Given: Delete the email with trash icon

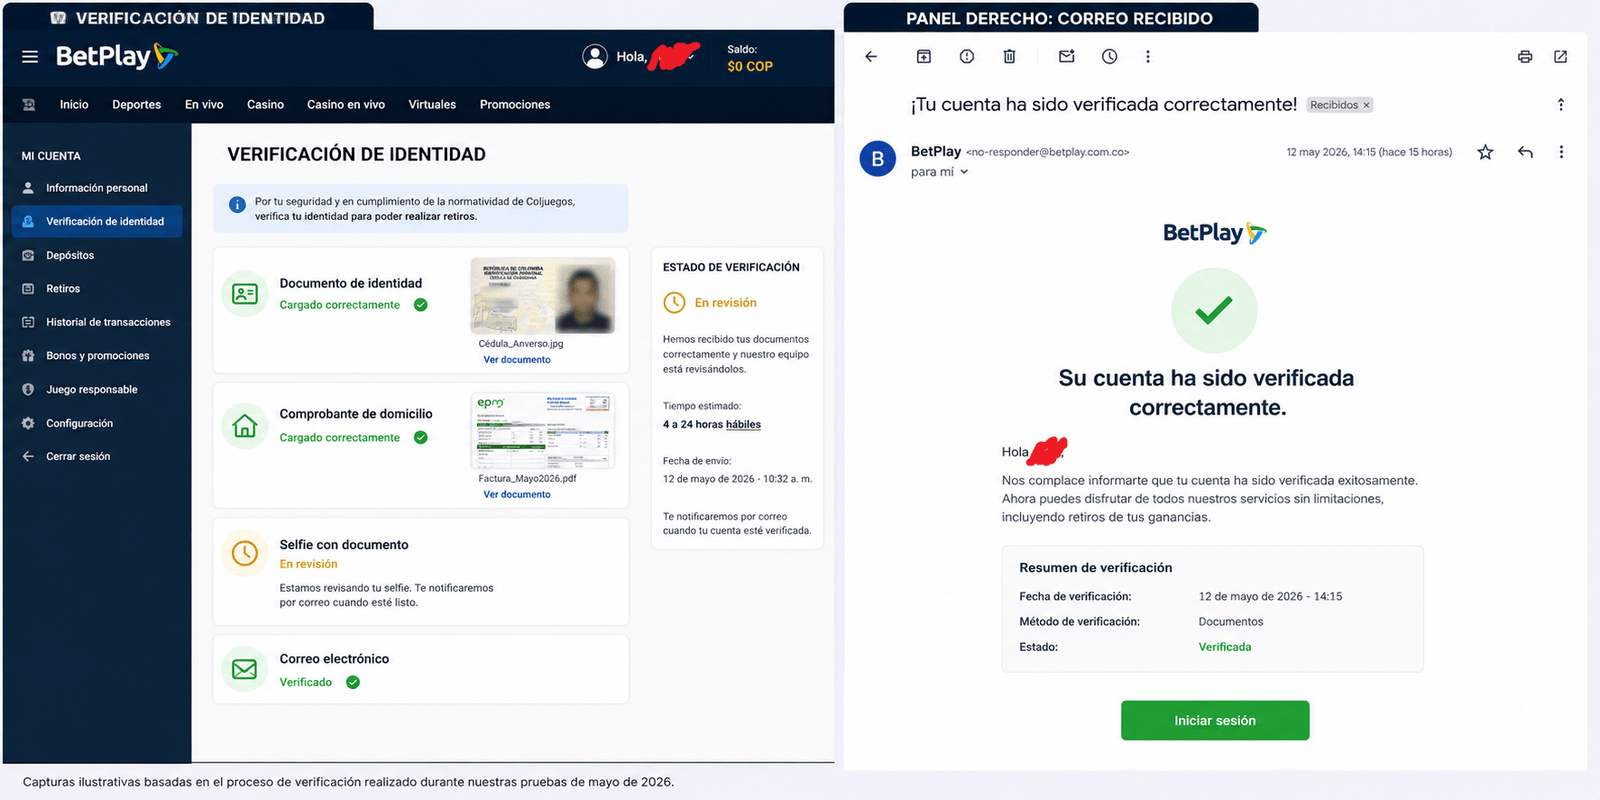Looking at the screenshot, I should tap(1010, 57).
